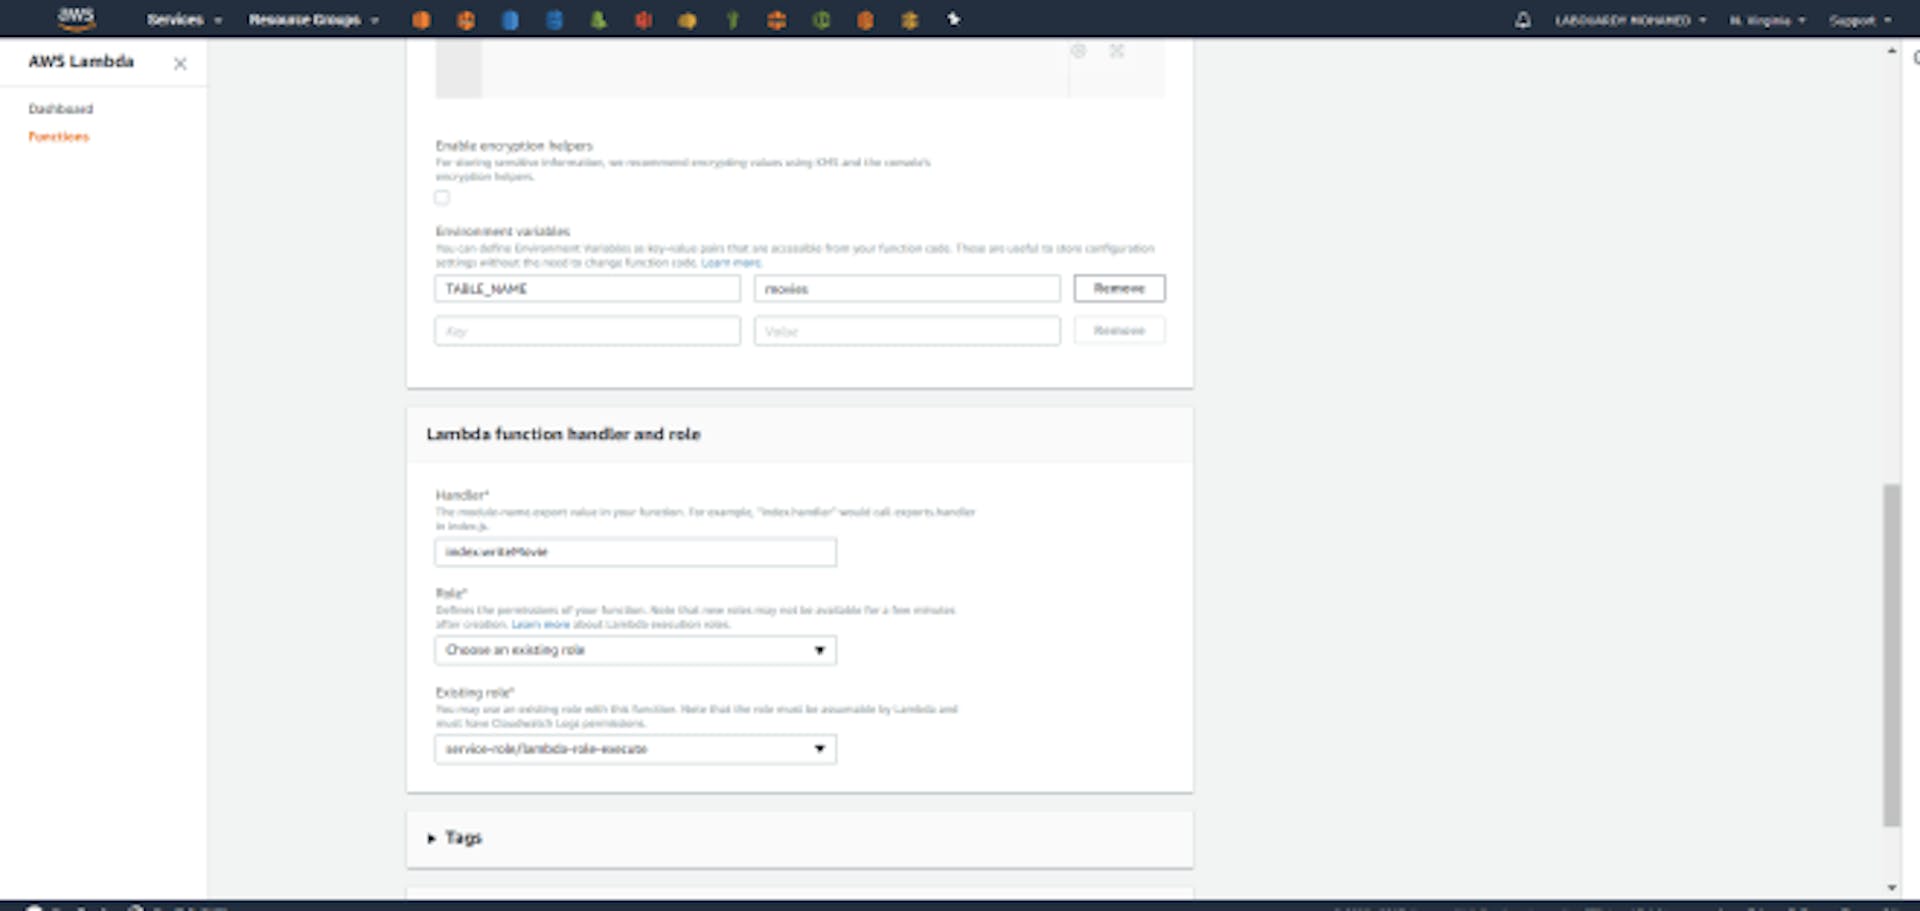Go to Dashboard in Lambda sidebar
This screenshot has height=911, width=1920.
[61, 108]
